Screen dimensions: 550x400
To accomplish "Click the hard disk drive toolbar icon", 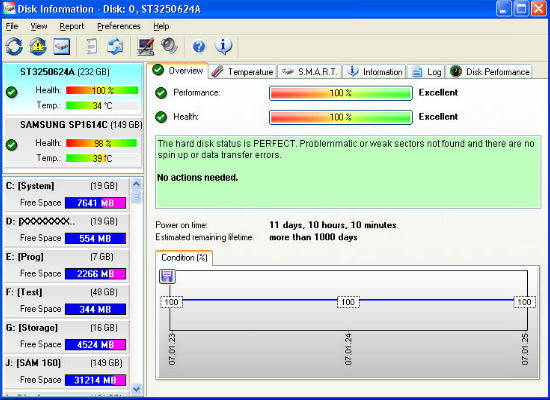I will [x=61, y=46].
